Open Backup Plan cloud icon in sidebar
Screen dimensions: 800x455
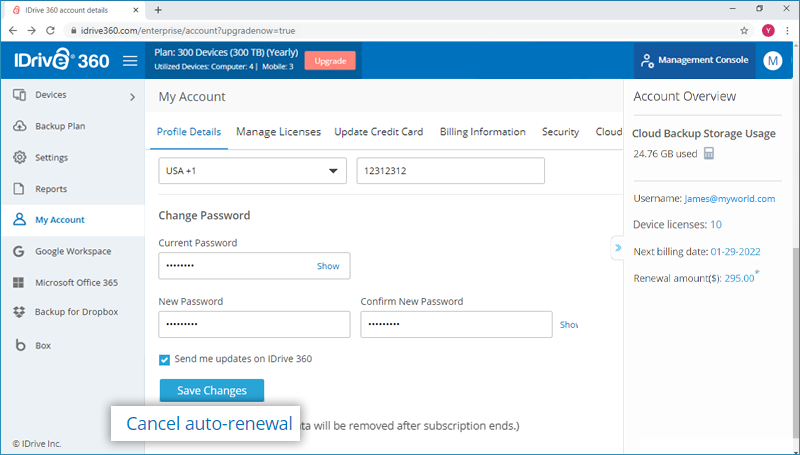click(19, 127)
